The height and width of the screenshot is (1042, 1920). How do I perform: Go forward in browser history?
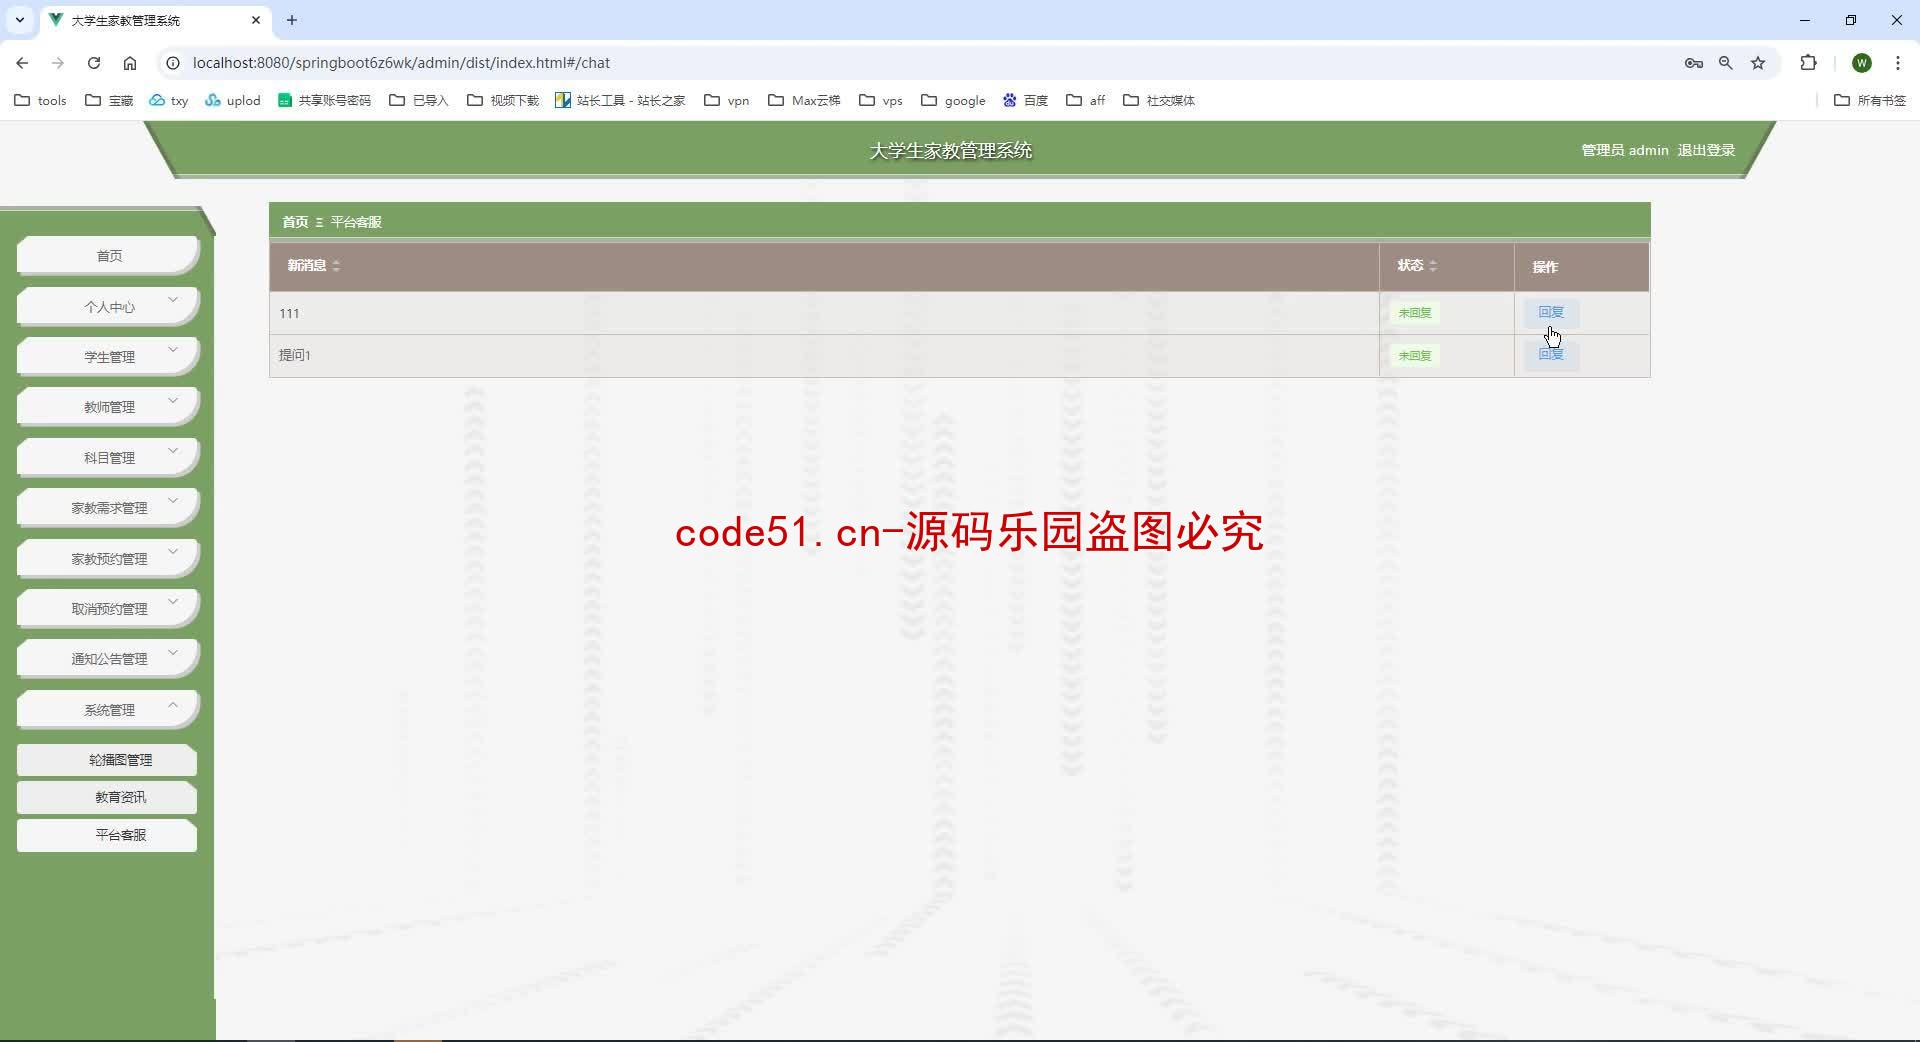click(x=58, y=62)
